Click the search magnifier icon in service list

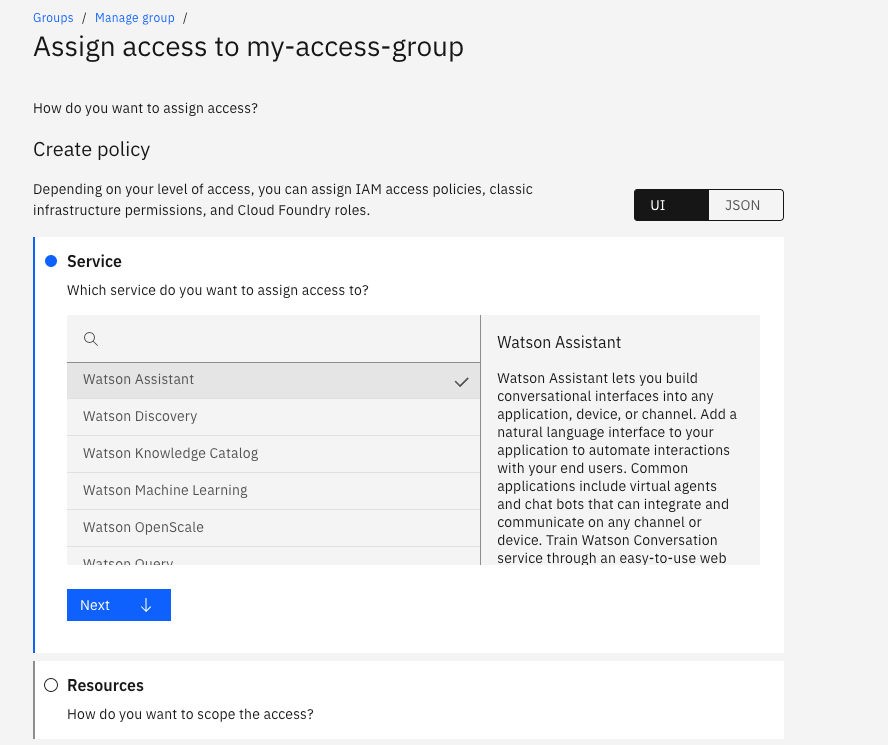tap(91, 339)
